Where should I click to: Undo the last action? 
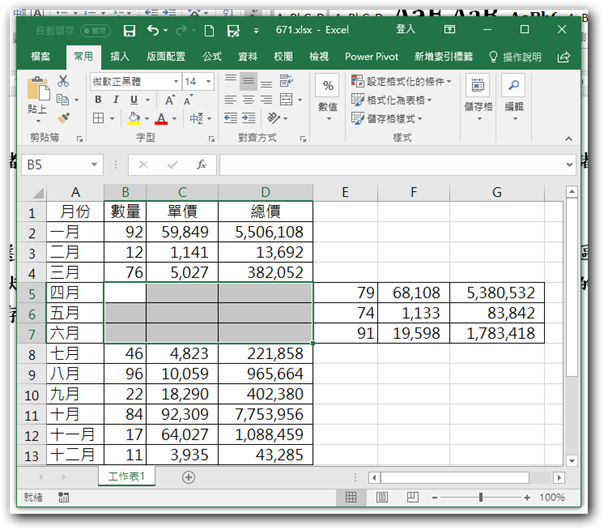[x=153, y=30]
